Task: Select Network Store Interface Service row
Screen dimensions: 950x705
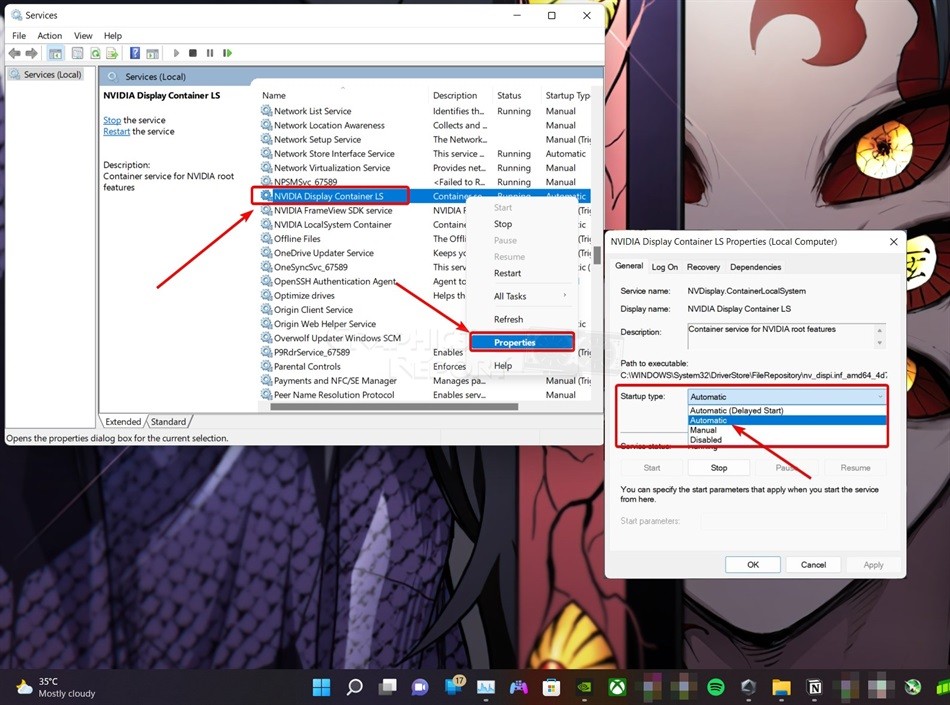Action: (x=425, y=154)
